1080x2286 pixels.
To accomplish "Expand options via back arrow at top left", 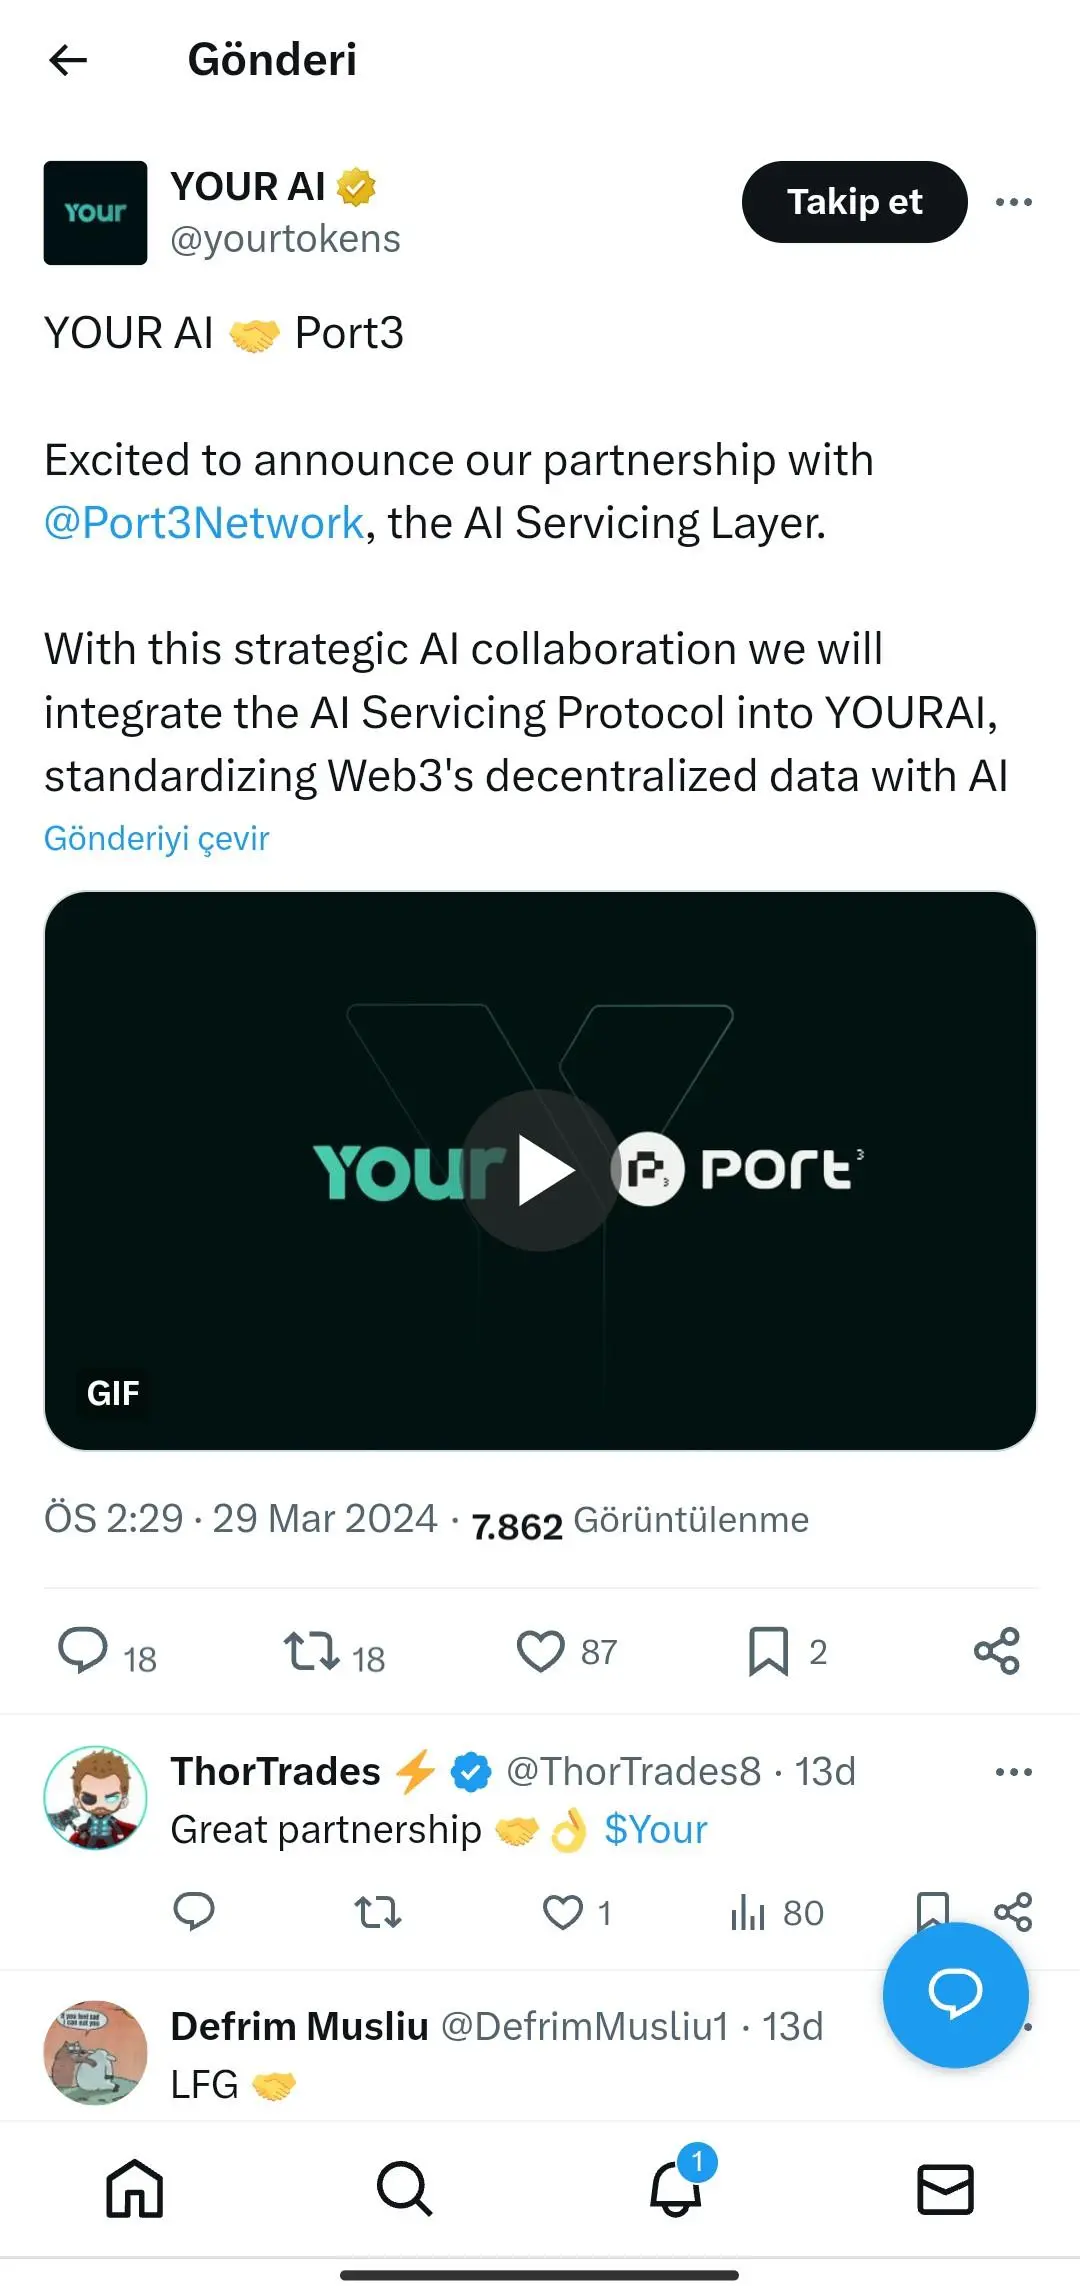I will click(68, 60).
